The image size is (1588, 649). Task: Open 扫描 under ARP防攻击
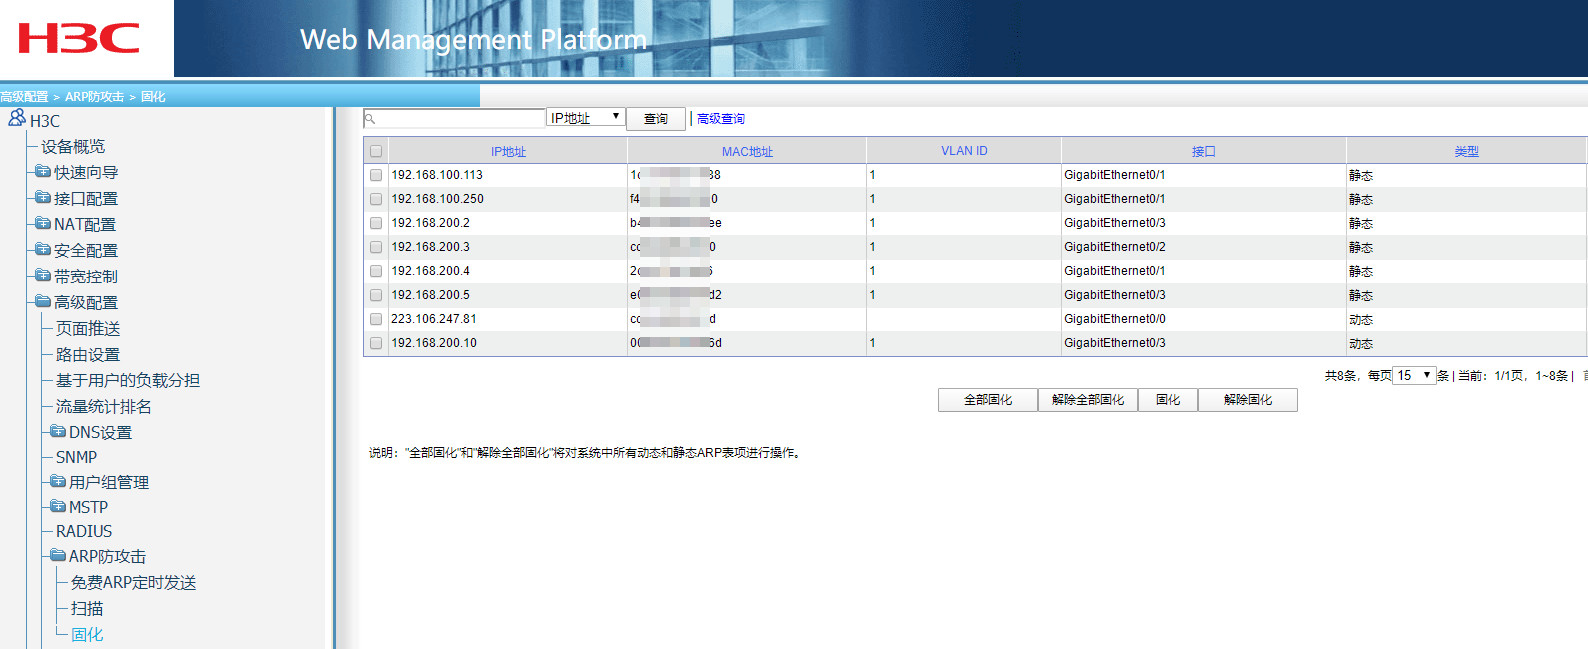point(87,608)
